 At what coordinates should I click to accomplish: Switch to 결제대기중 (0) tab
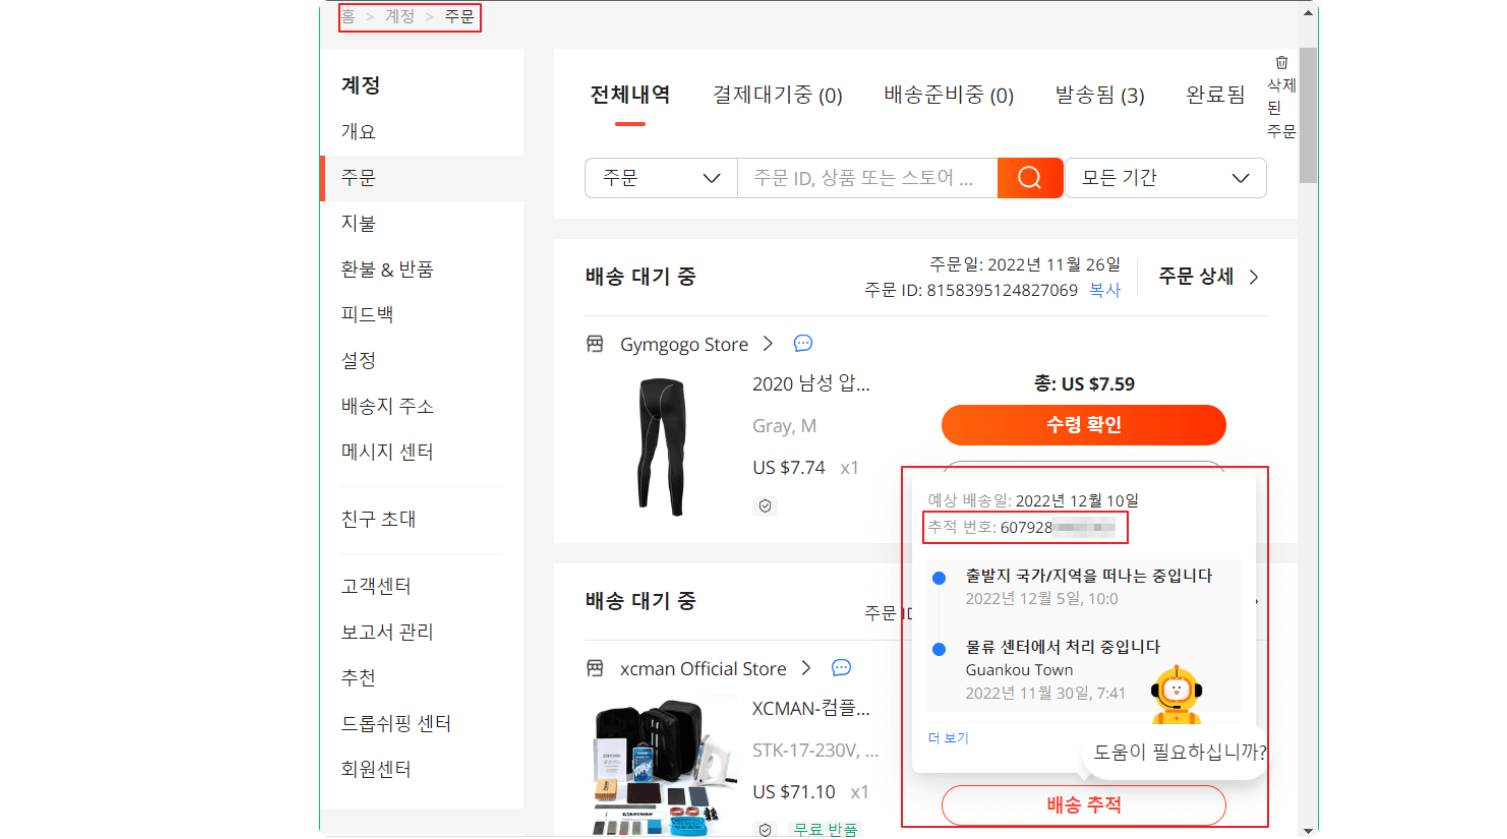[x=777, y=95]
